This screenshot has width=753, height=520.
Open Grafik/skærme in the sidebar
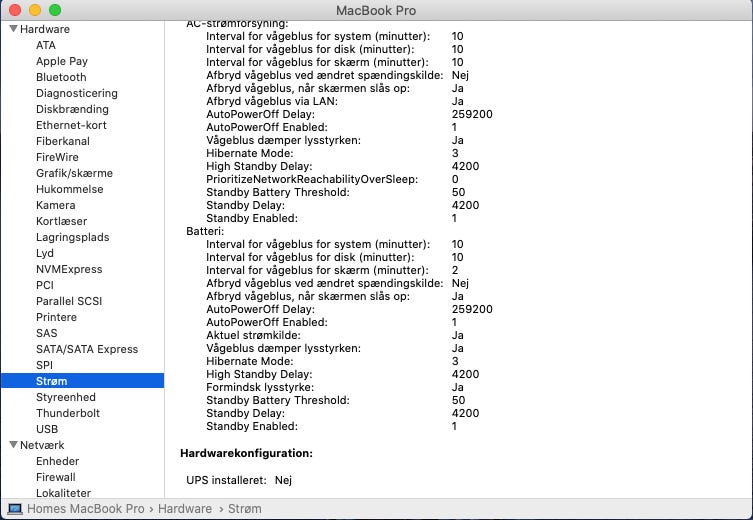(x=74, y=173)
